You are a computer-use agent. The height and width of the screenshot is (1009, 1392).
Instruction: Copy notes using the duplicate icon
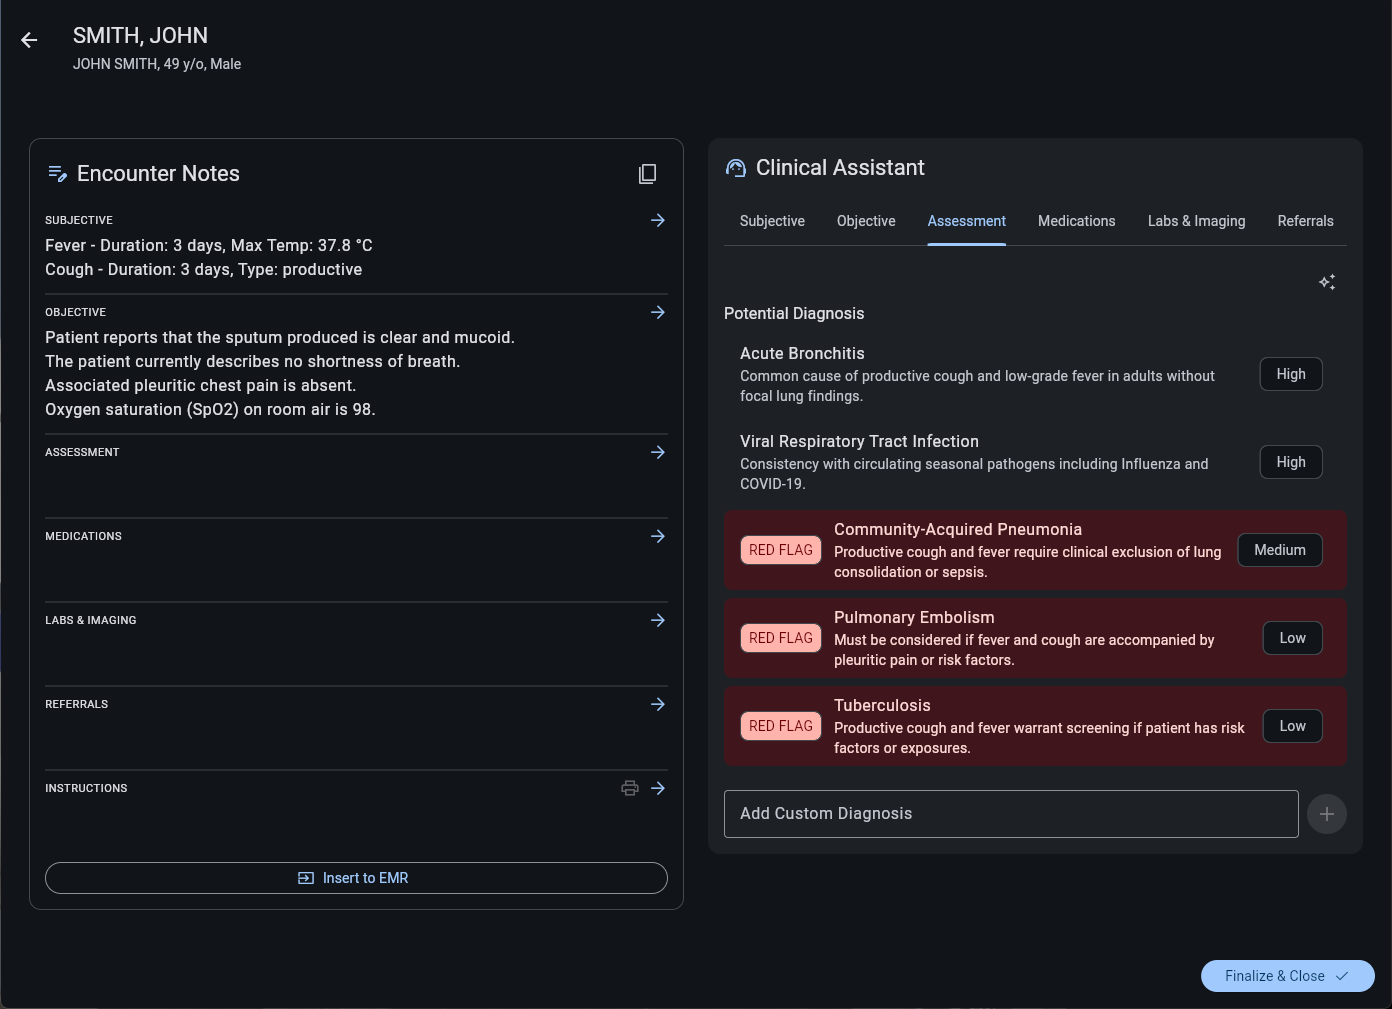tap(648, 173)
